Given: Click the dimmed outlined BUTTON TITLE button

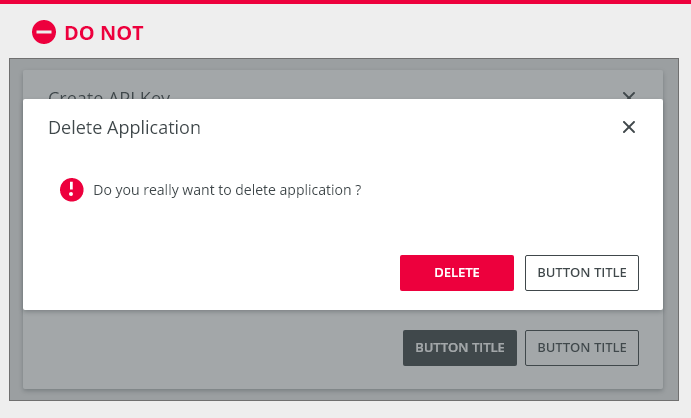Looking at the screenshot, I should click(582, 348).
